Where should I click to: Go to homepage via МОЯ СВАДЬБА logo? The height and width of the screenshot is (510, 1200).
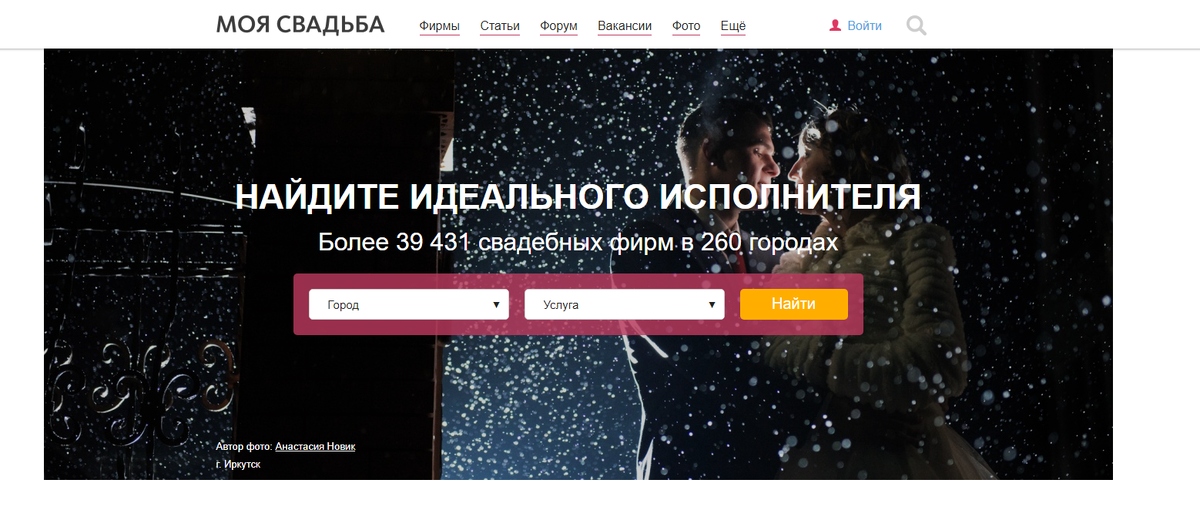point(300,25)
